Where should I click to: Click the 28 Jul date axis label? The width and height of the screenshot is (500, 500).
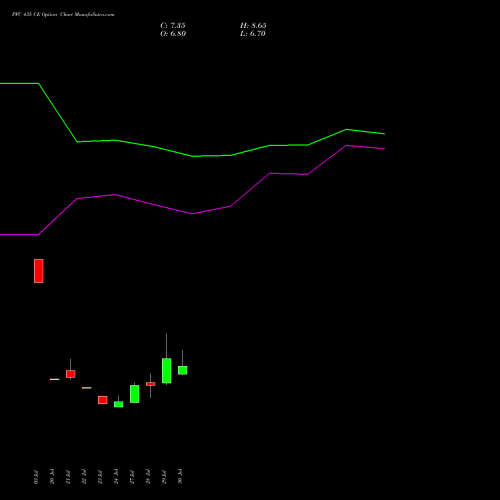(148, 477)
